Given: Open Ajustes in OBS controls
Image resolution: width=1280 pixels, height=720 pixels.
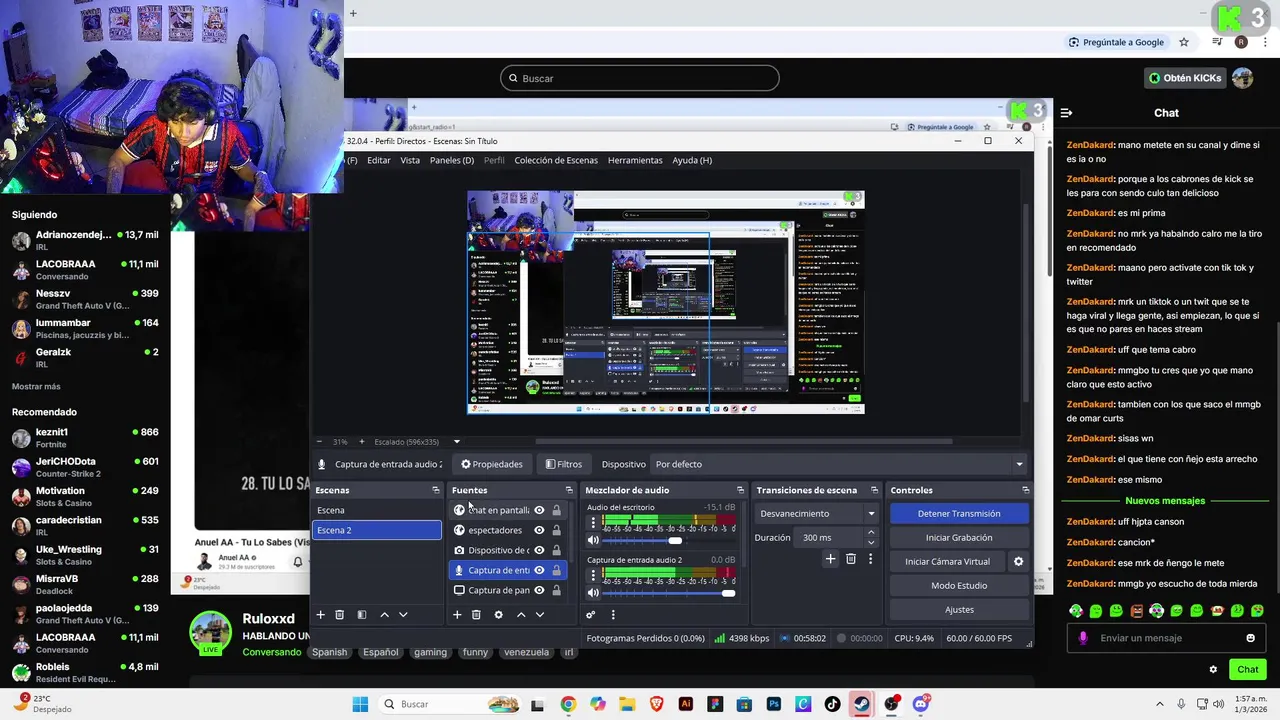Looking at the screenshot, I should click(959, 609).
